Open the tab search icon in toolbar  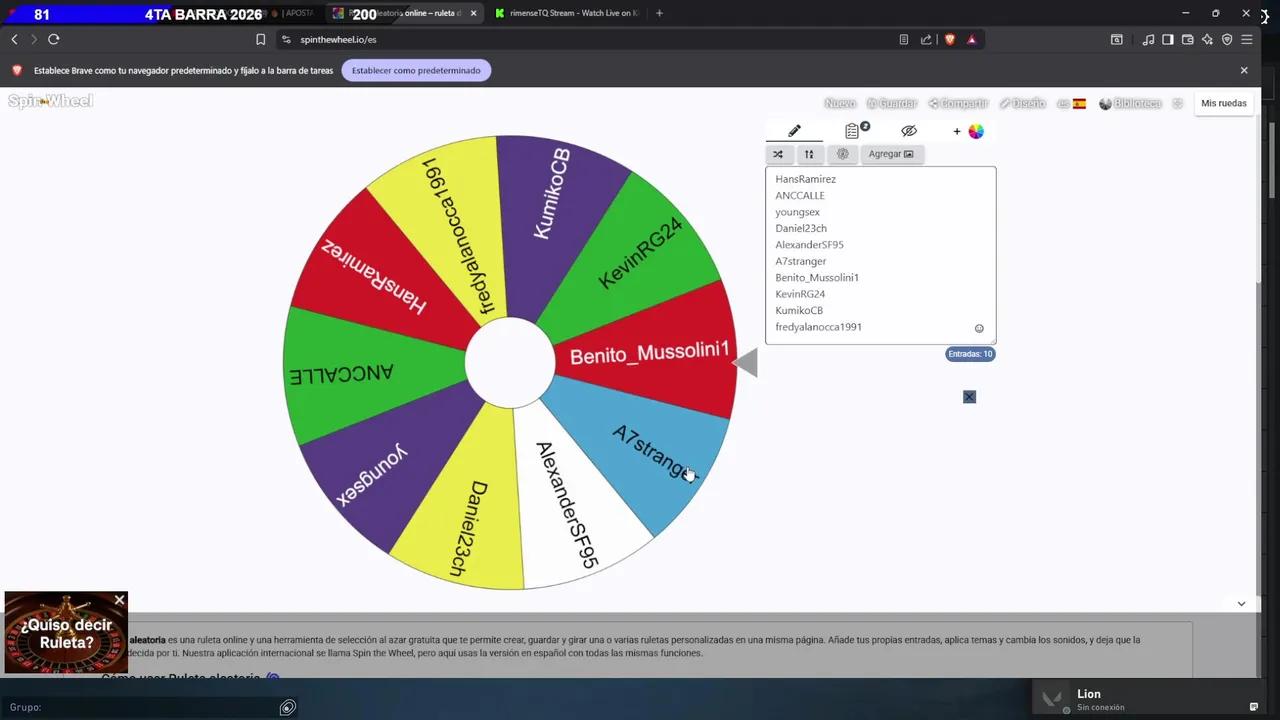(1117, 40)
